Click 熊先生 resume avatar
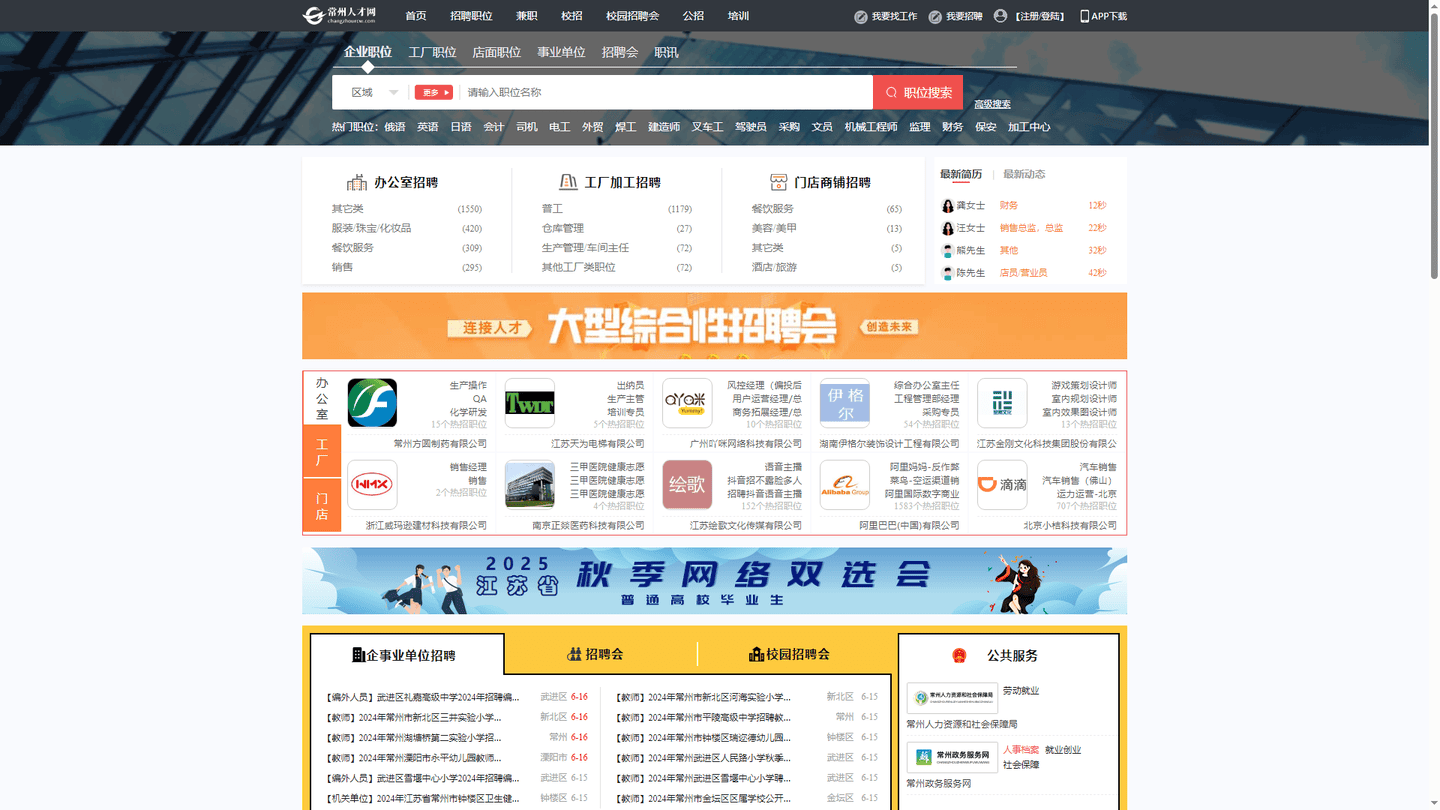The image size is (1440, 810). (947, 251)
